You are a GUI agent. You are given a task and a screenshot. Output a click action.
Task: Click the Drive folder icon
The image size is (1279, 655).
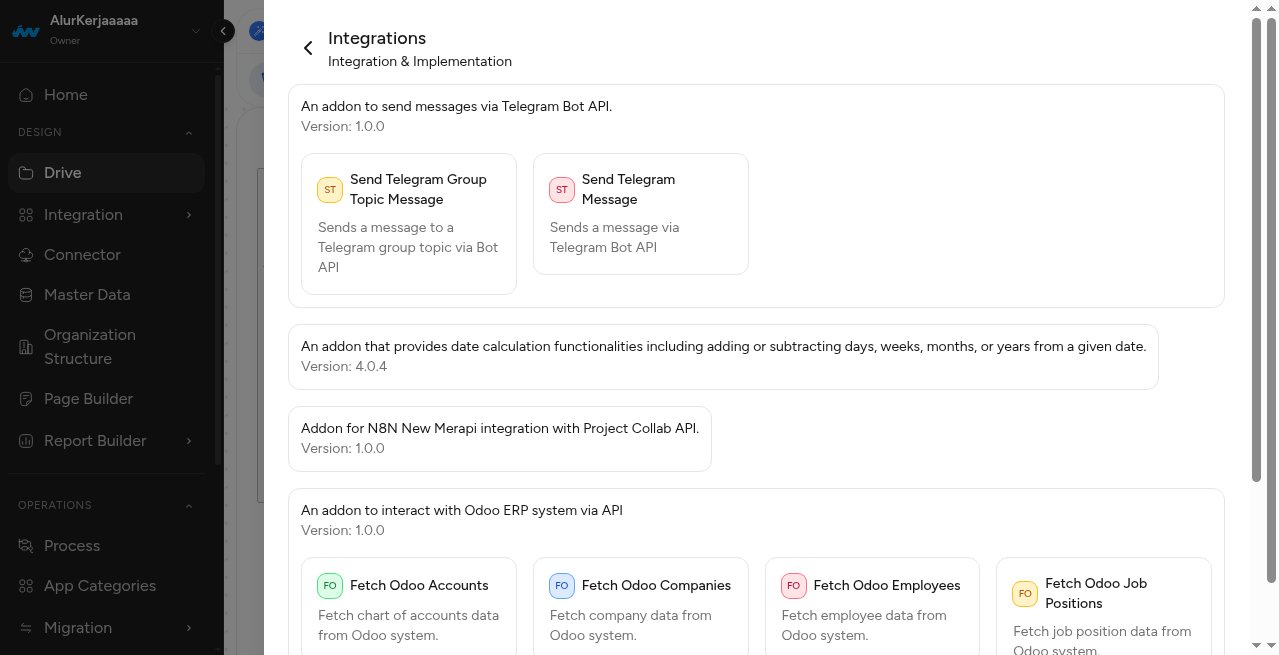click(26, 173)
